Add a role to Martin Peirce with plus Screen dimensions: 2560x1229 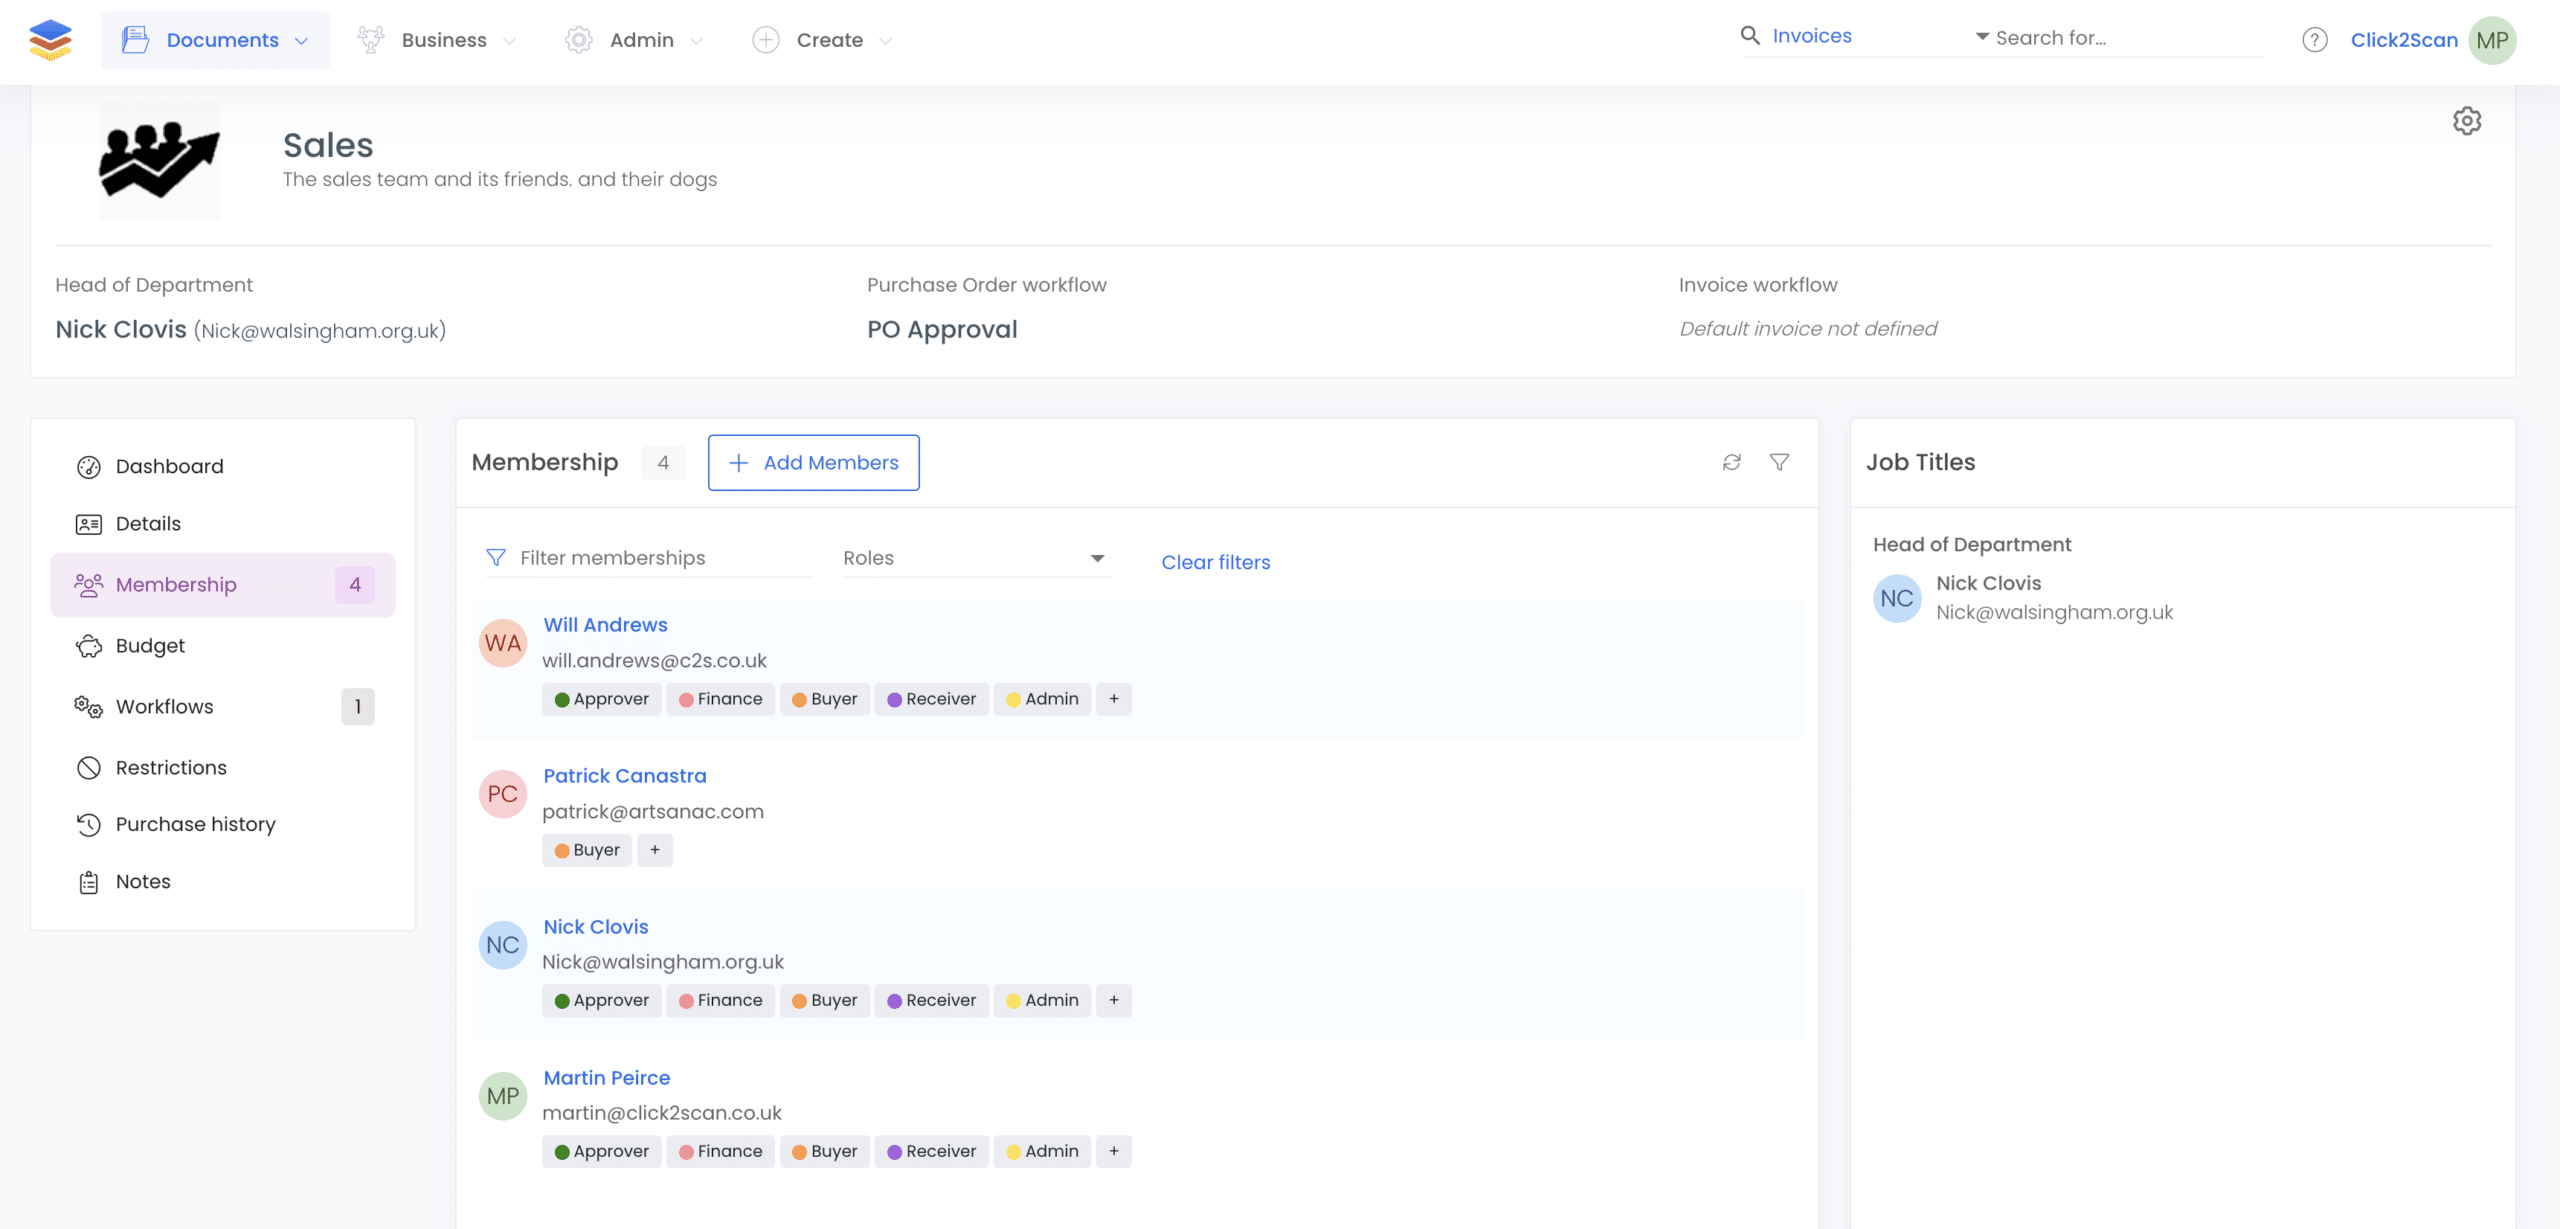click(1114, 1152)
